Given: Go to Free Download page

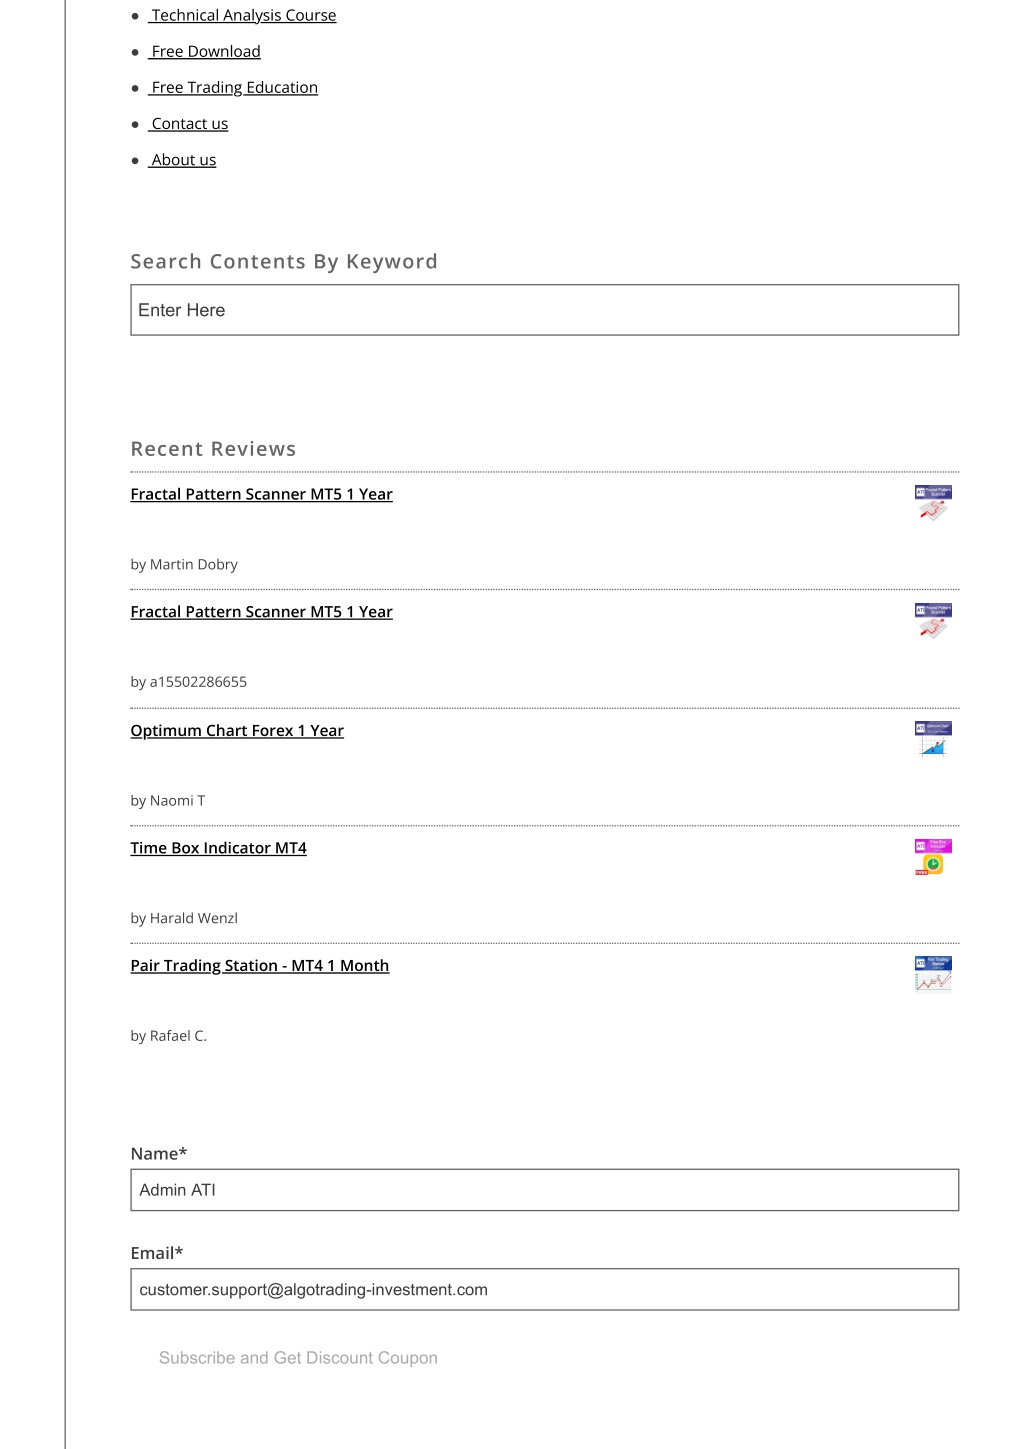Looking at the screenshot, I should [205, 51].
